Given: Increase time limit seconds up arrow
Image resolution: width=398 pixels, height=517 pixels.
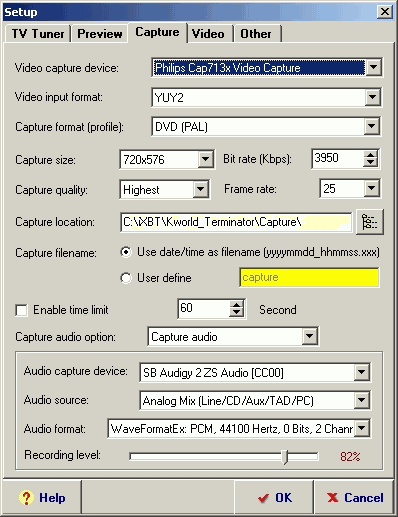Looking at the screenshot, I should click(236, 305).
